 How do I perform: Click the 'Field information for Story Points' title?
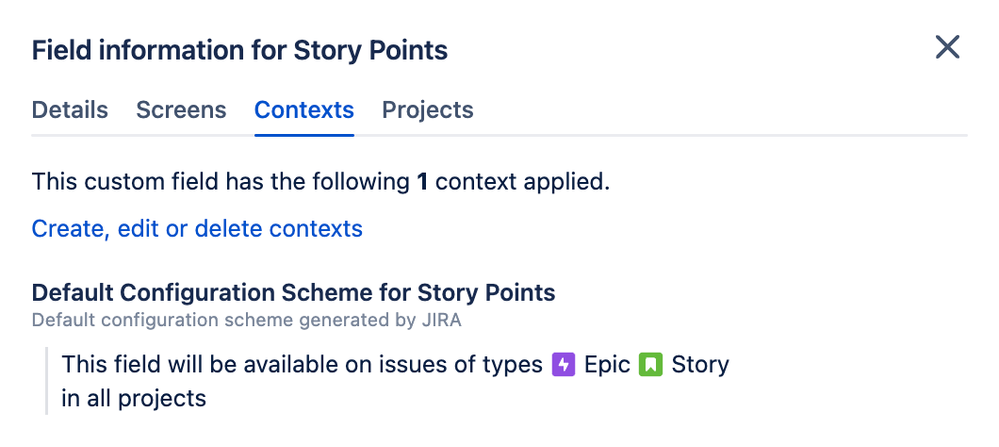[x=240, y=50]
